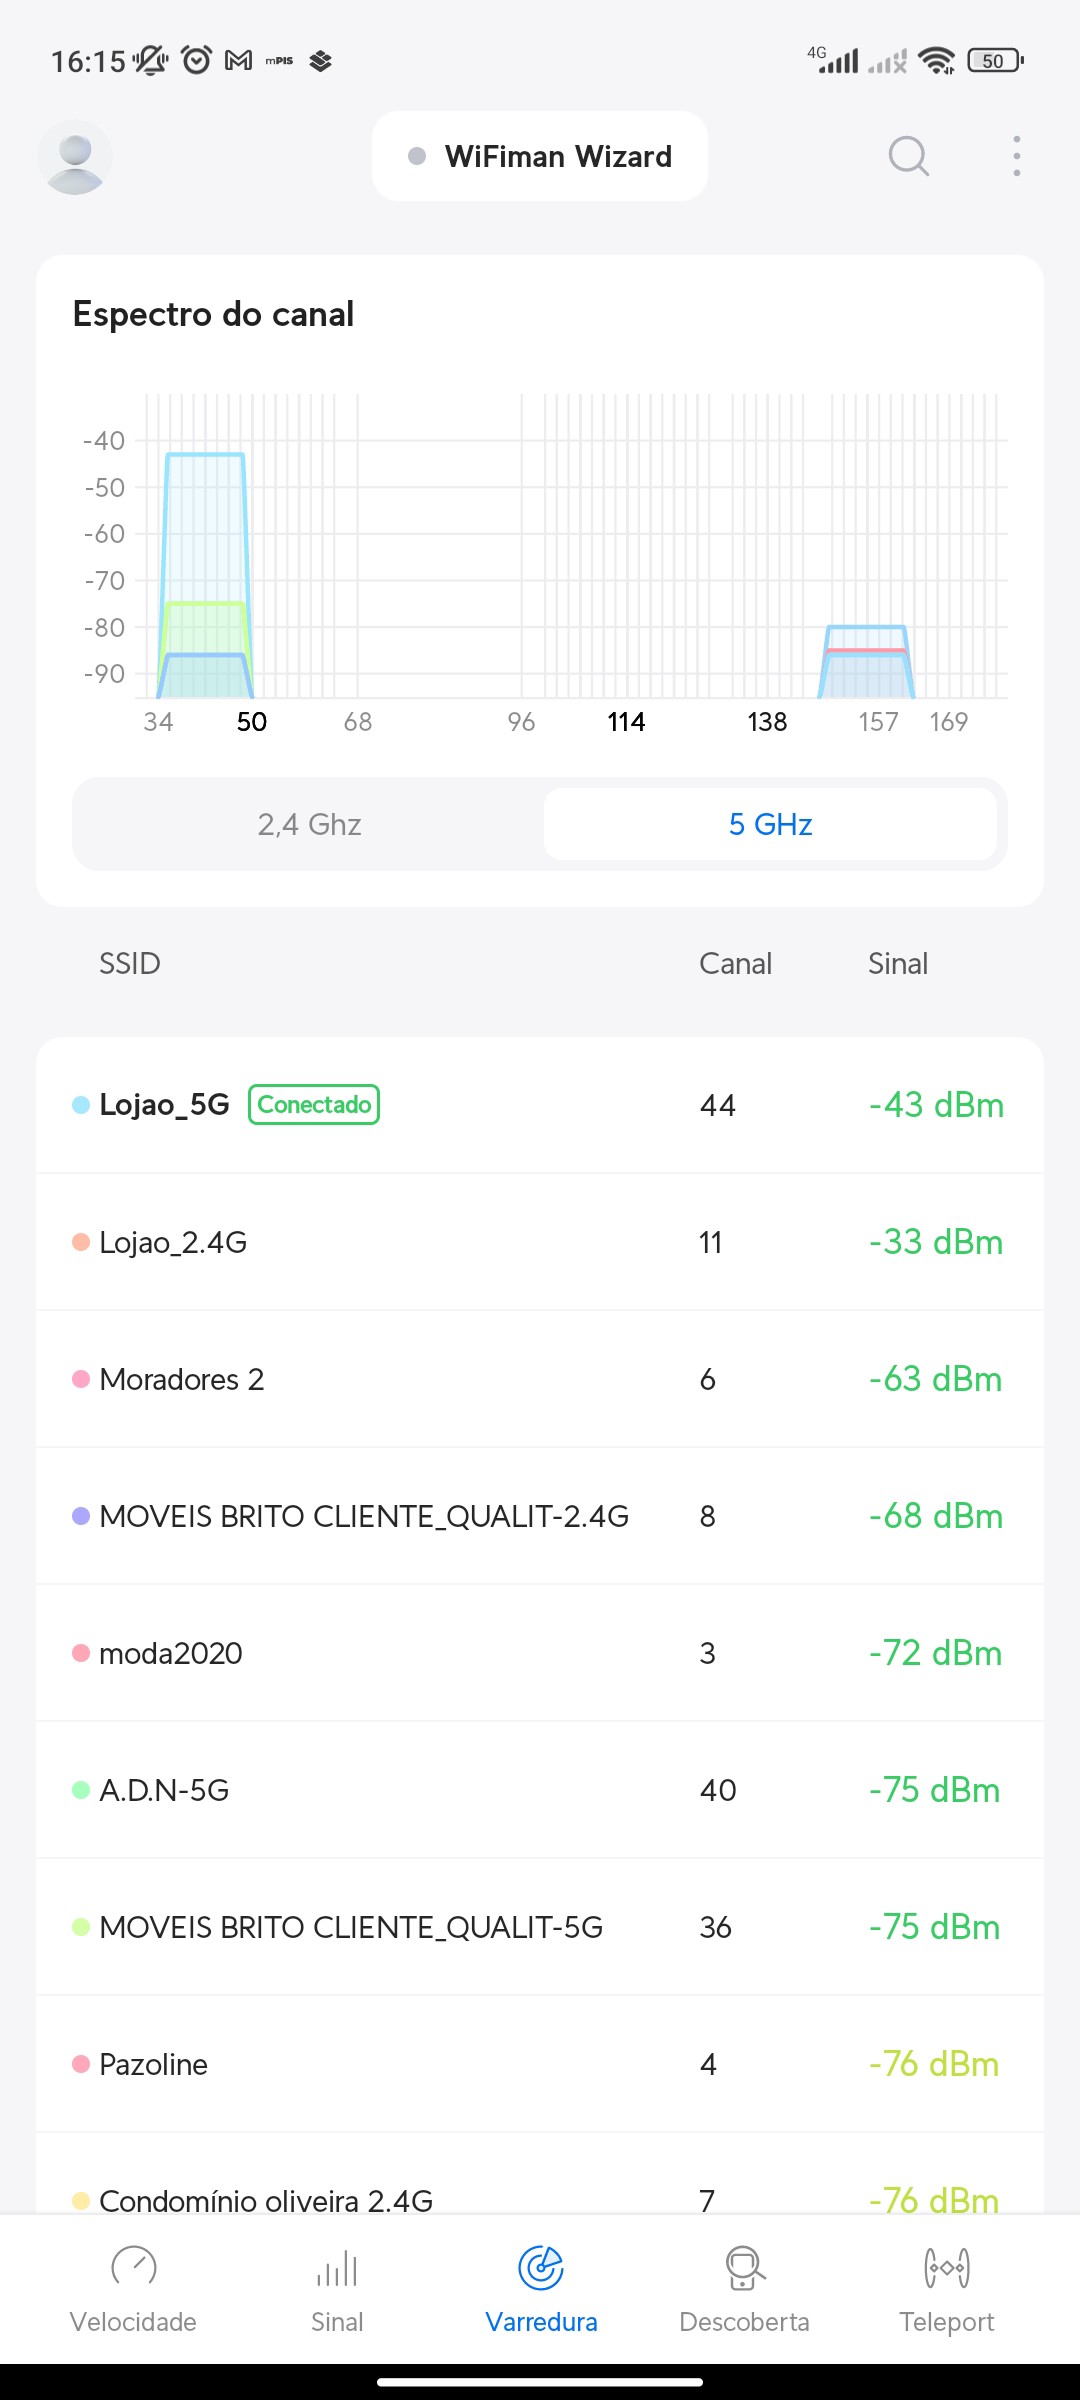Open the connected Lojao_5G network

540,1105
